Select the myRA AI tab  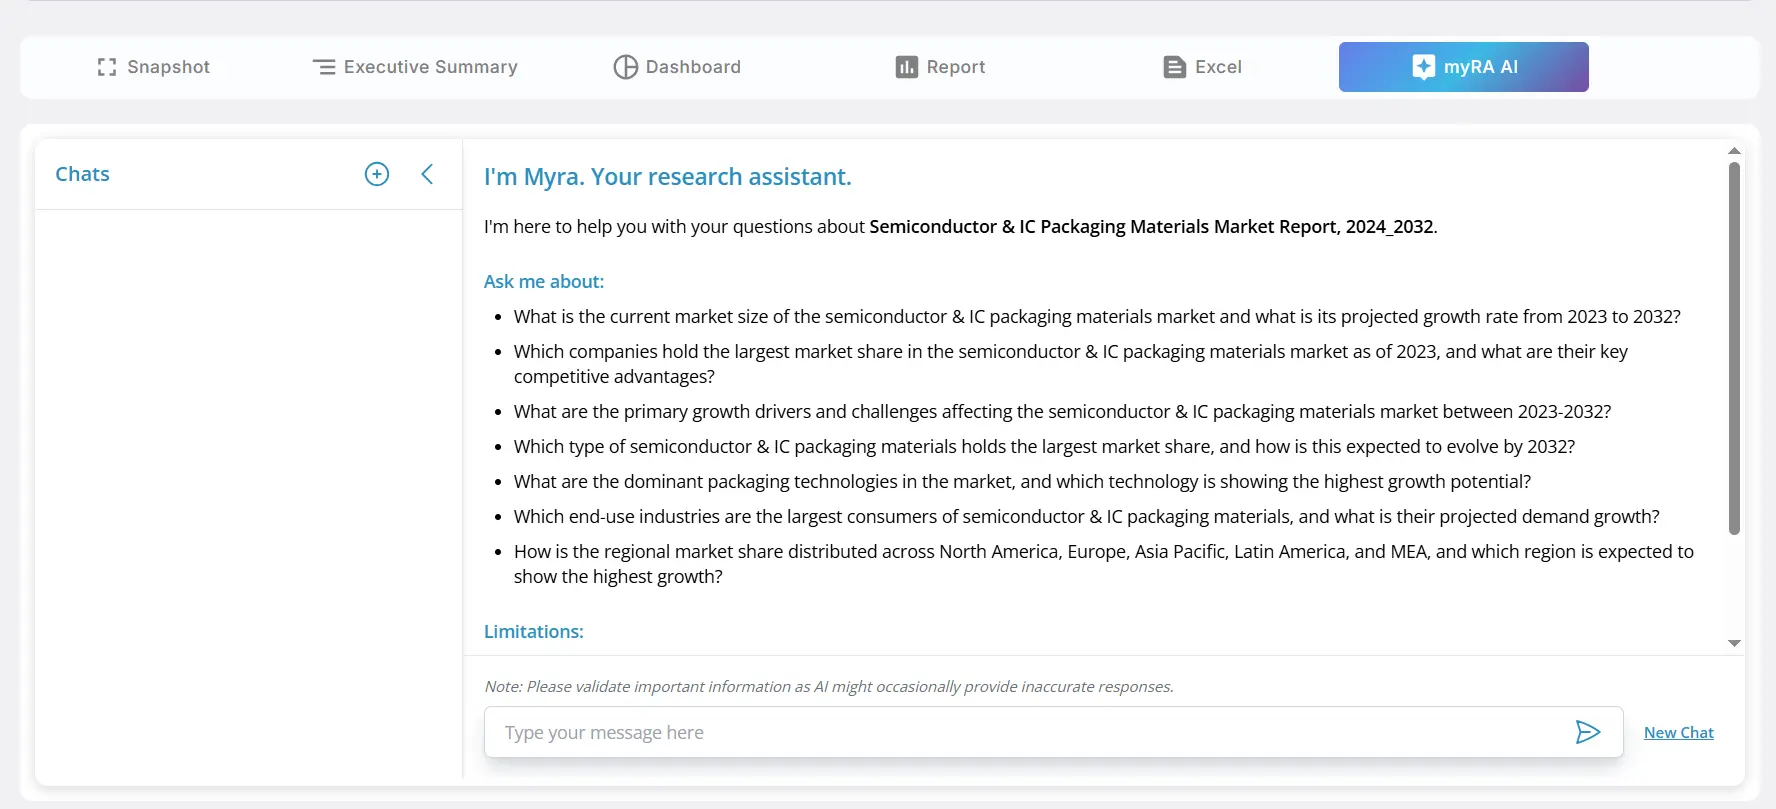coord(1463,67)
